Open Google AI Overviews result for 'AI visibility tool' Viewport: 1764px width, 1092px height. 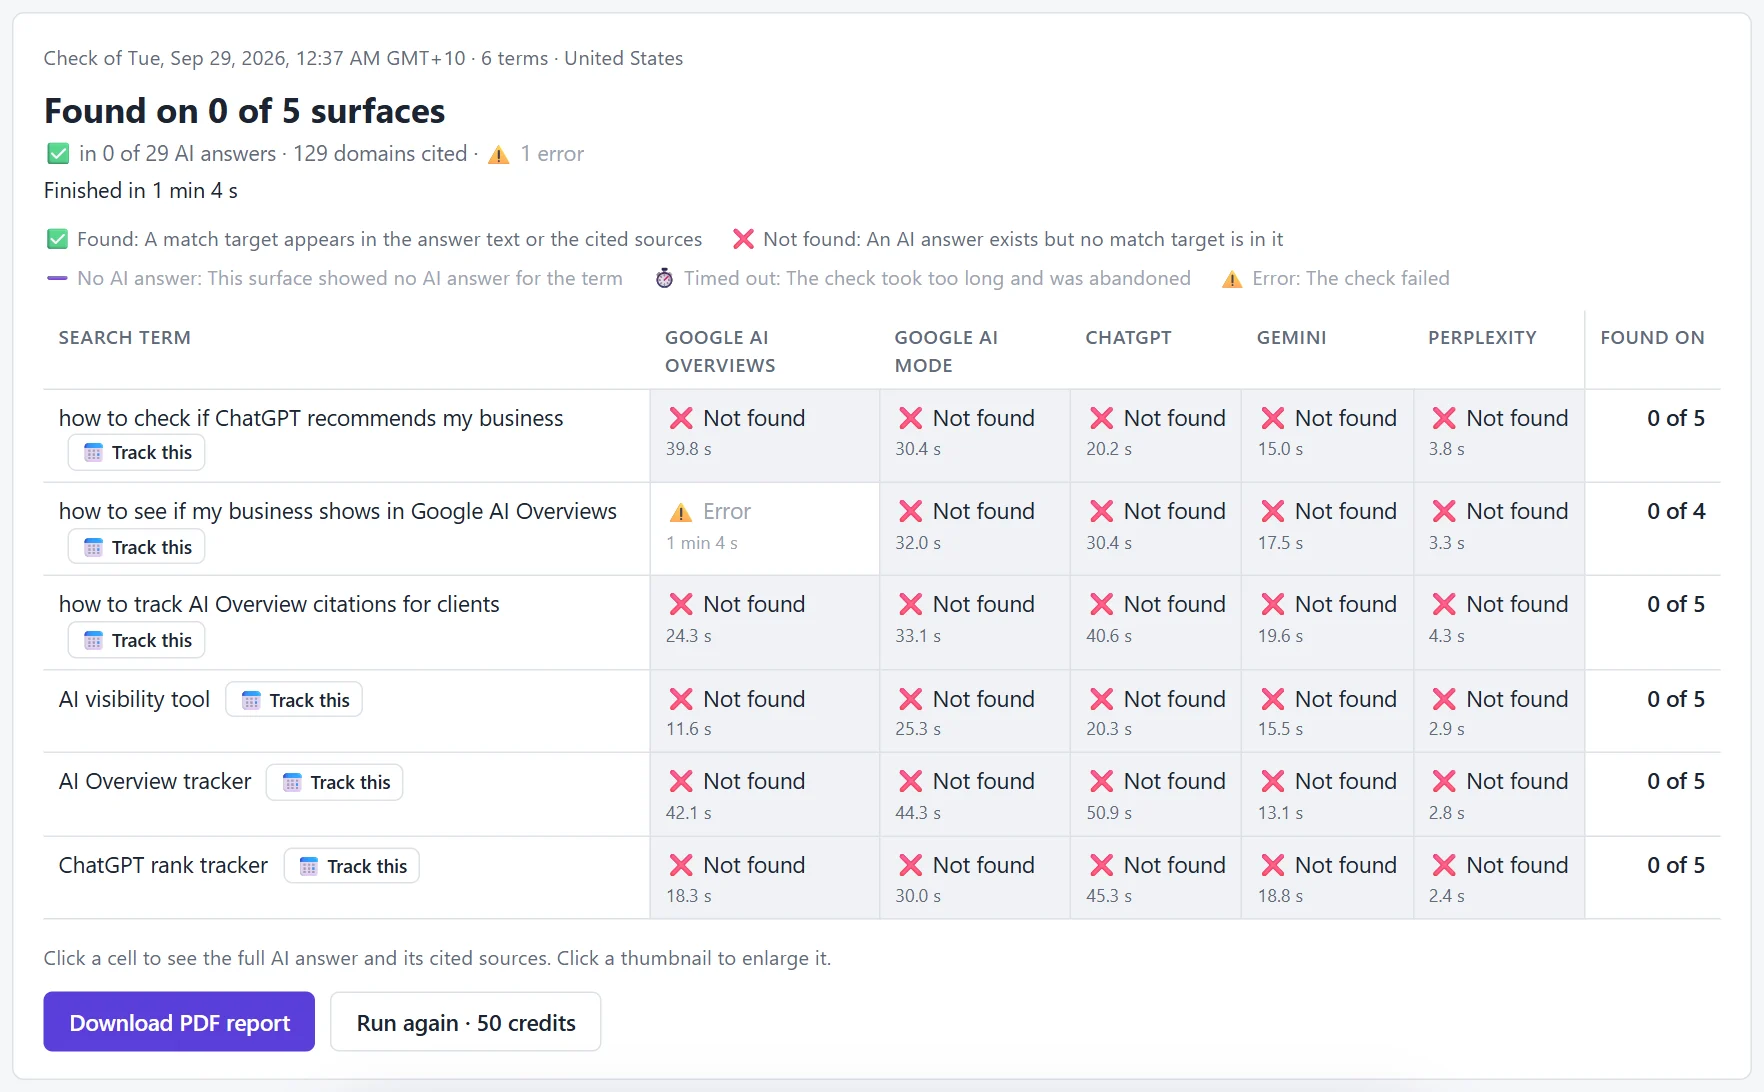click(765, 711)
